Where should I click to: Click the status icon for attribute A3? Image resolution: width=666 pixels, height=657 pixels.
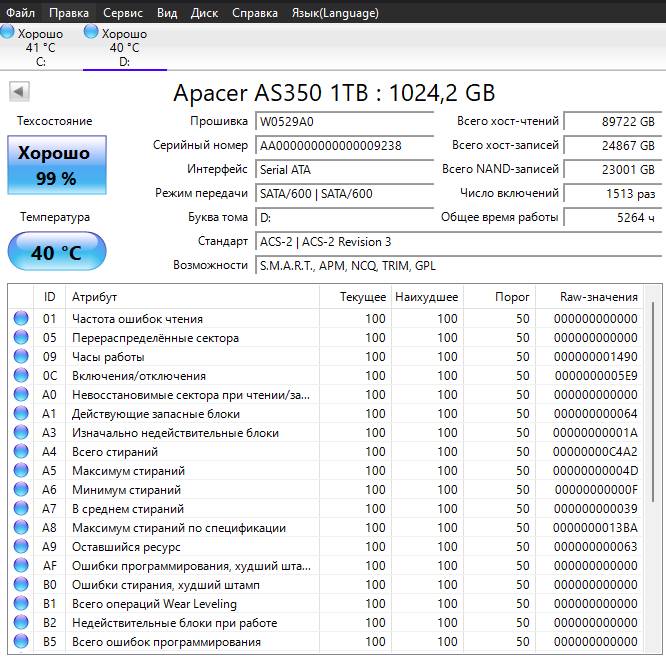pos(21,432)
